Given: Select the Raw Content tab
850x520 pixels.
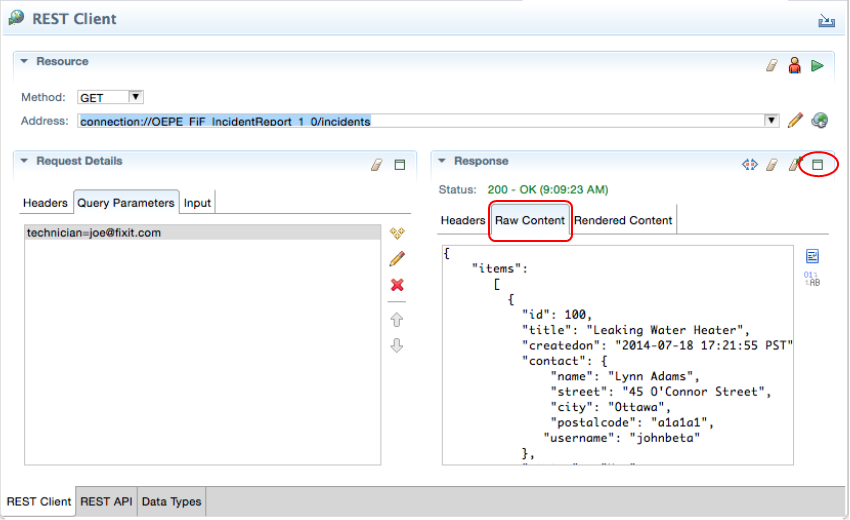Looking at the screenshot, I should [530, 220].
